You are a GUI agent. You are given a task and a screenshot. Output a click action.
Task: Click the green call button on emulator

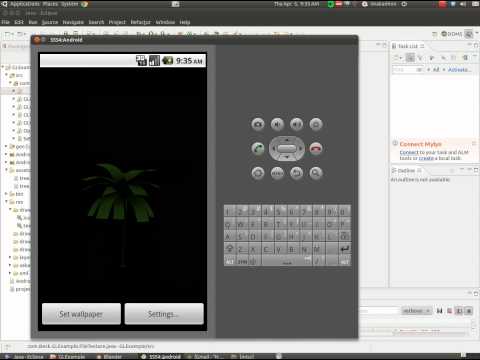258,148
